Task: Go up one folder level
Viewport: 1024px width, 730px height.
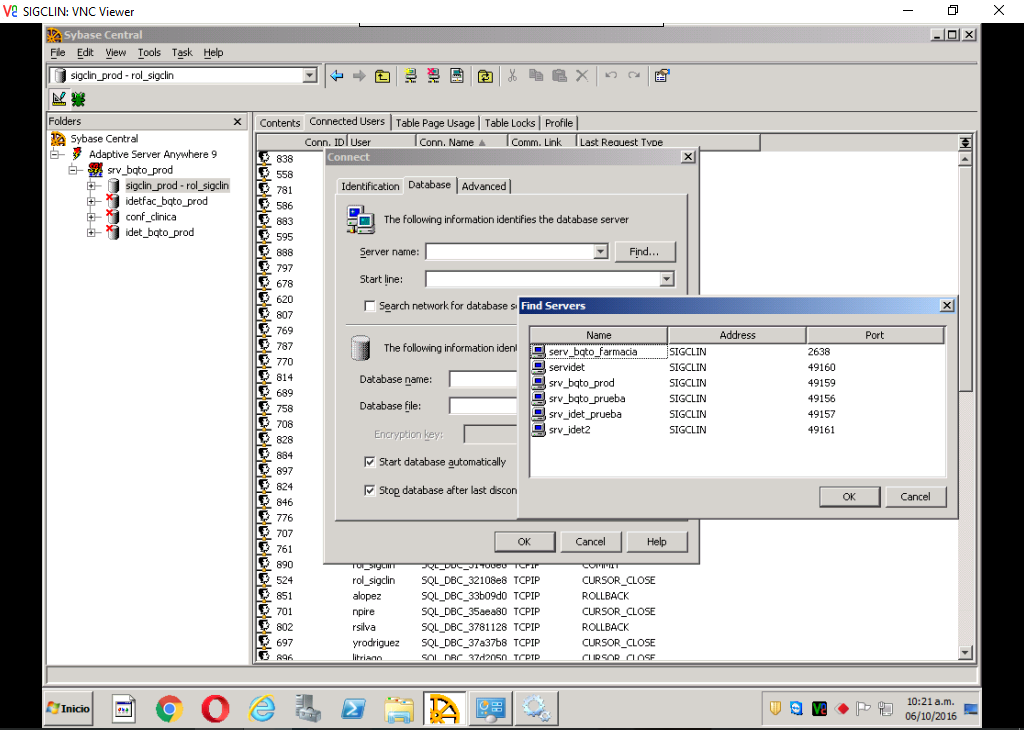Action: pyautogui.click(x=383, y=76)
